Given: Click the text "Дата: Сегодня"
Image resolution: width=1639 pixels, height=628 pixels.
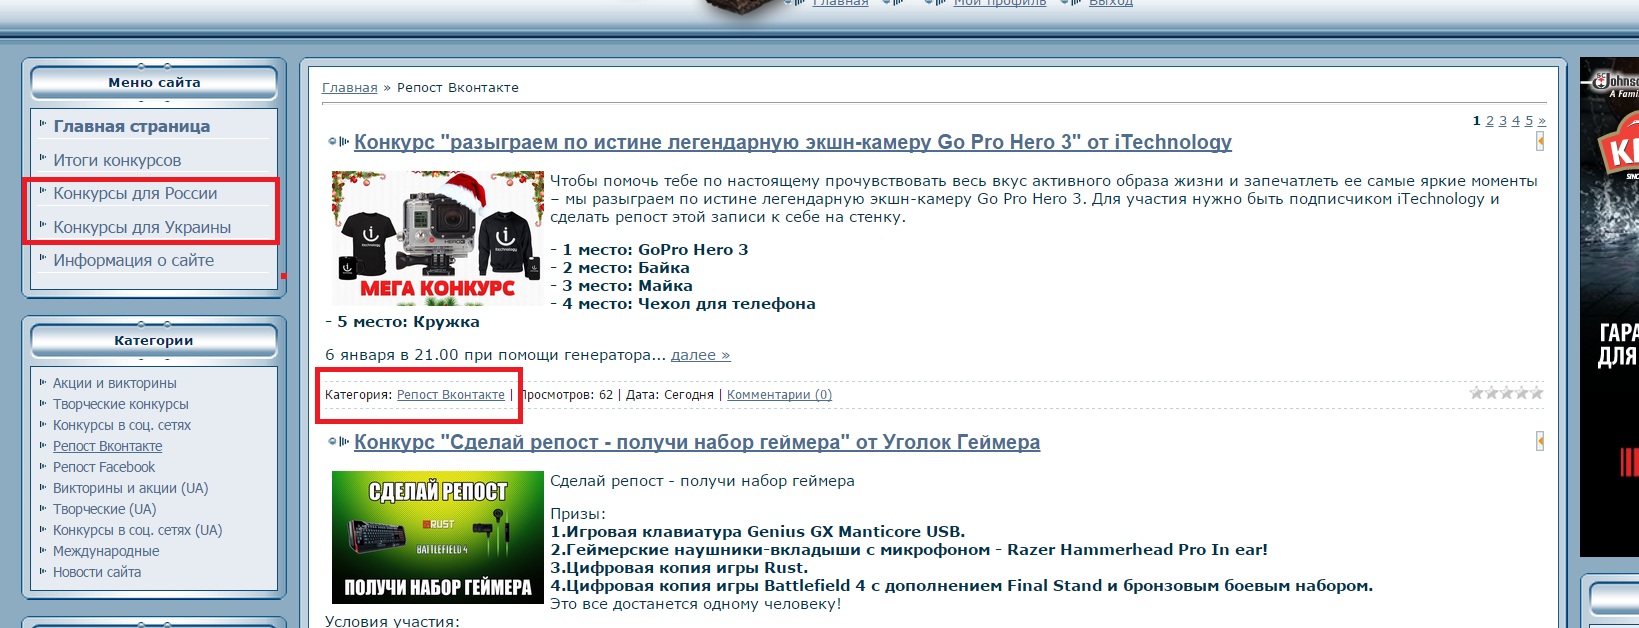Looking at the screenshot, I should 670,395.
